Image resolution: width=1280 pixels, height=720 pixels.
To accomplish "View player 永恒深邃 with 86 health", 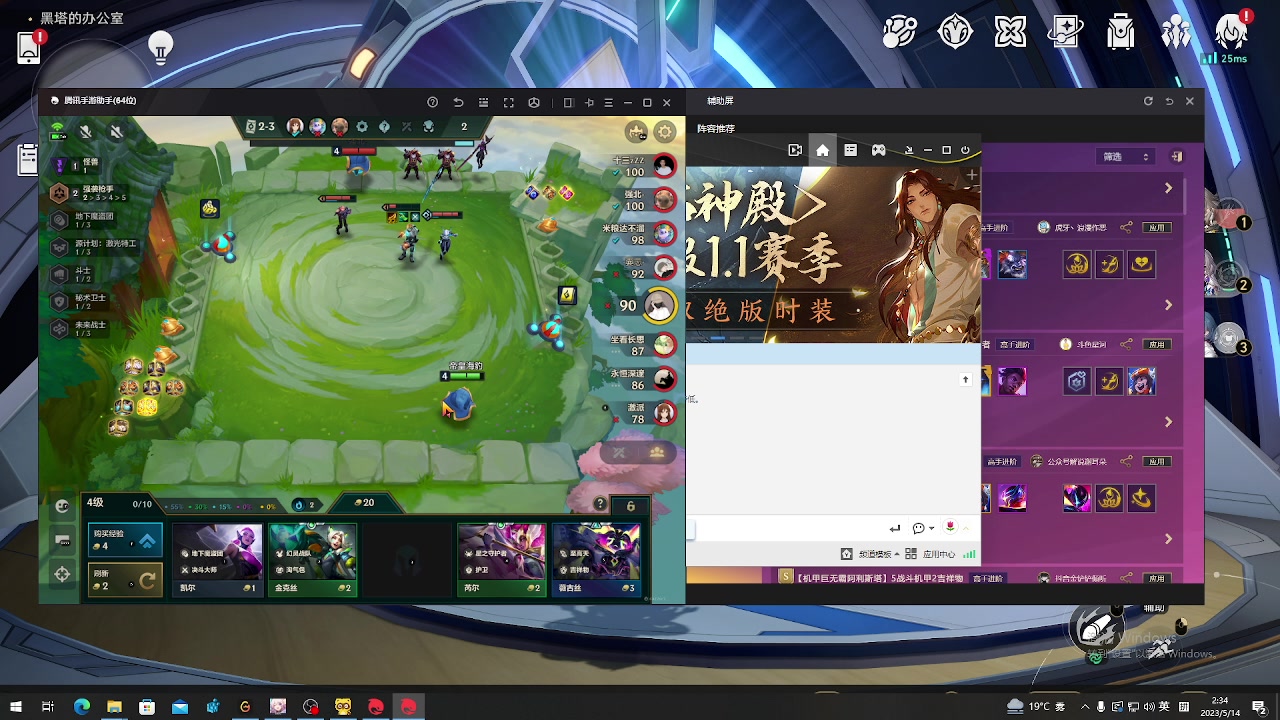I will (x=644, y=379).
